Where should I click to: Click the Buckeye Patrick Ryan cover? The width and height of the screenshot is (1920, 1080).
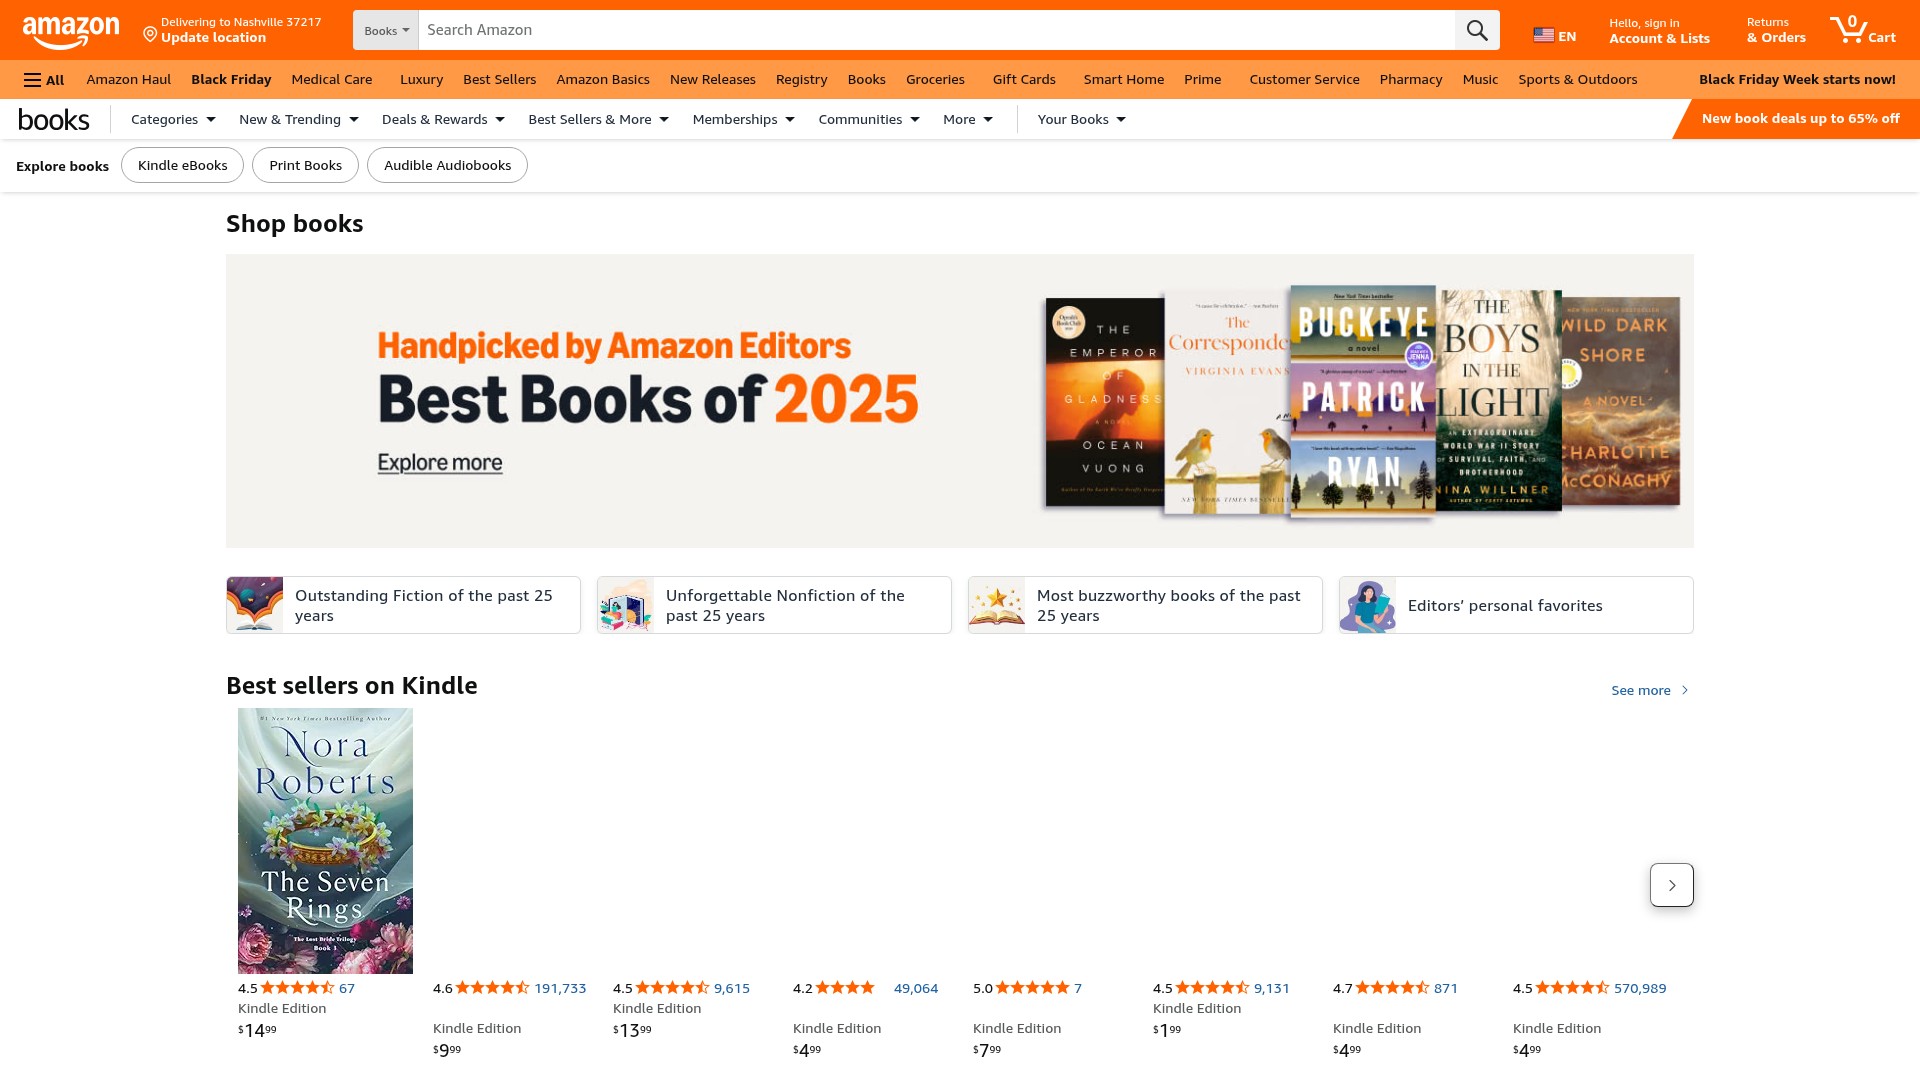point(1362,400)
